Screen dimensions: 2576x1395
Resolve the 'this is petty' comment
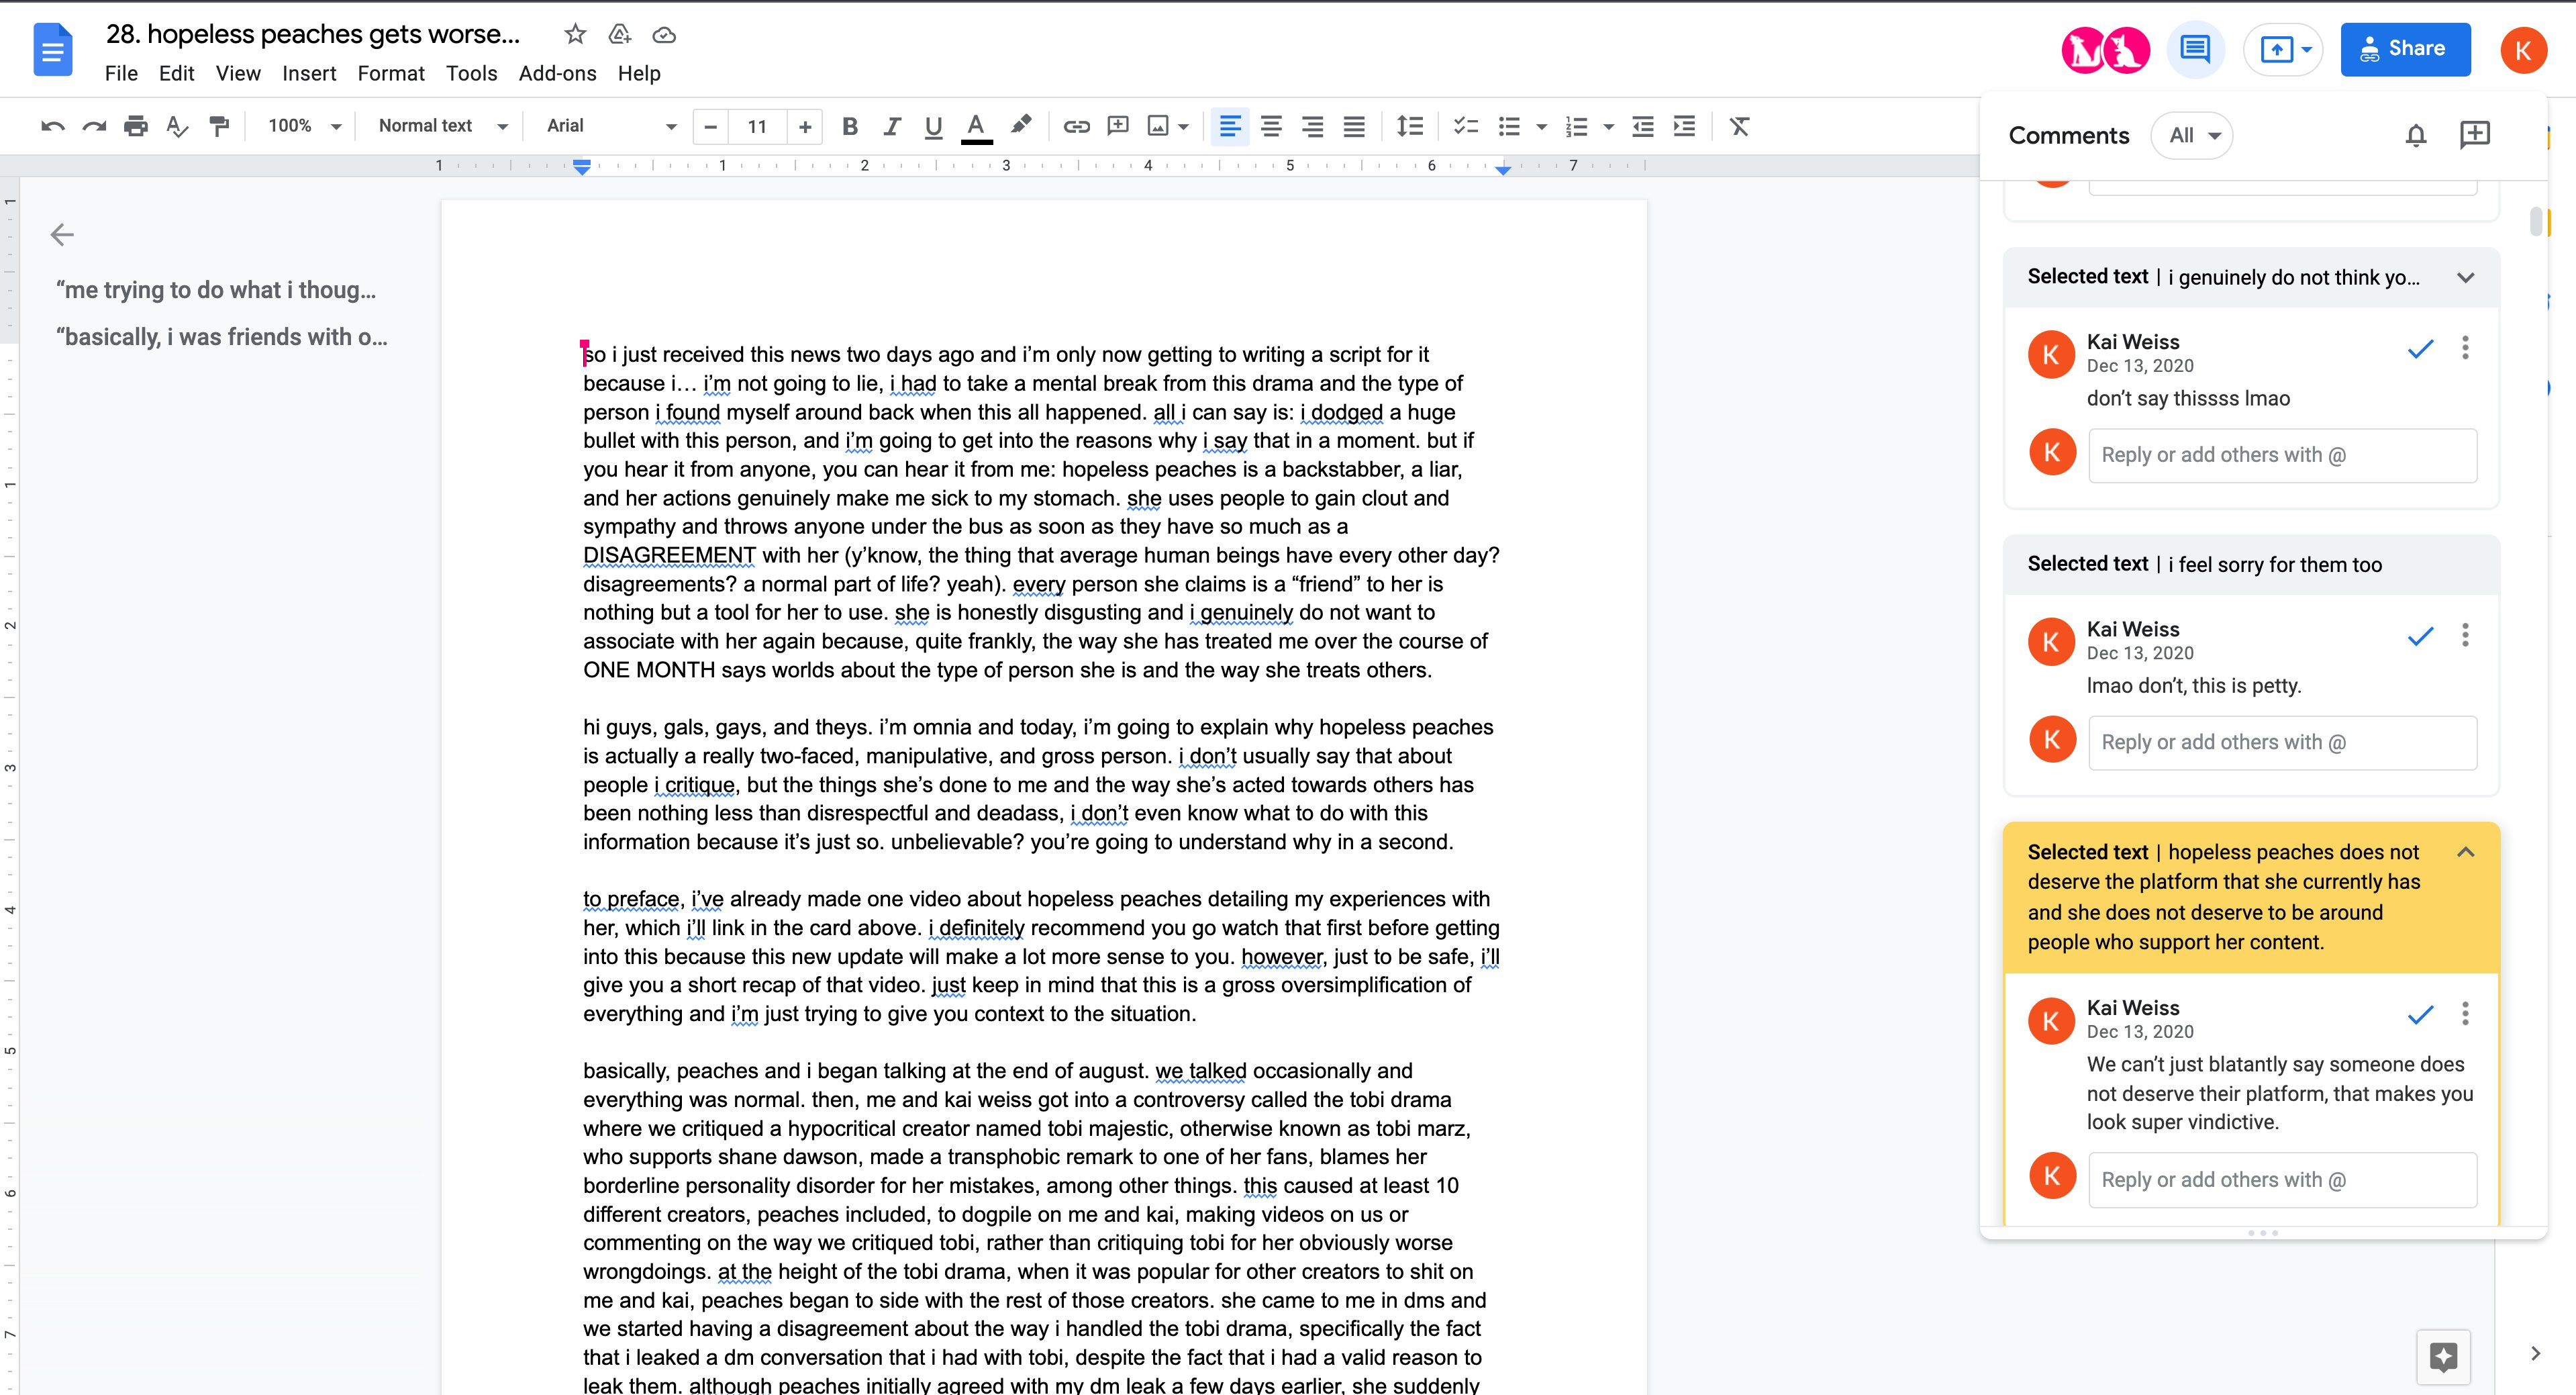pyautogui.click(x=2420, y=635)
